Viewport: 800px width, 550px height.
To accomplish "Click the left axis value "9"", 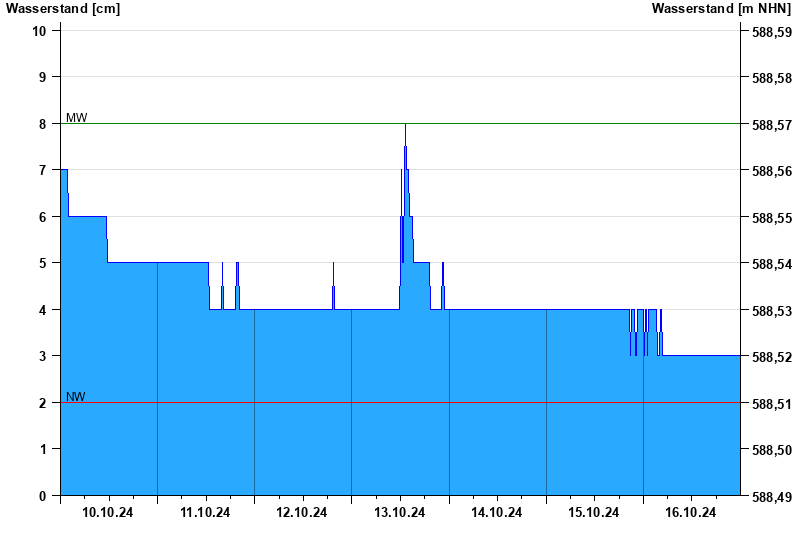I will point(42,77).
